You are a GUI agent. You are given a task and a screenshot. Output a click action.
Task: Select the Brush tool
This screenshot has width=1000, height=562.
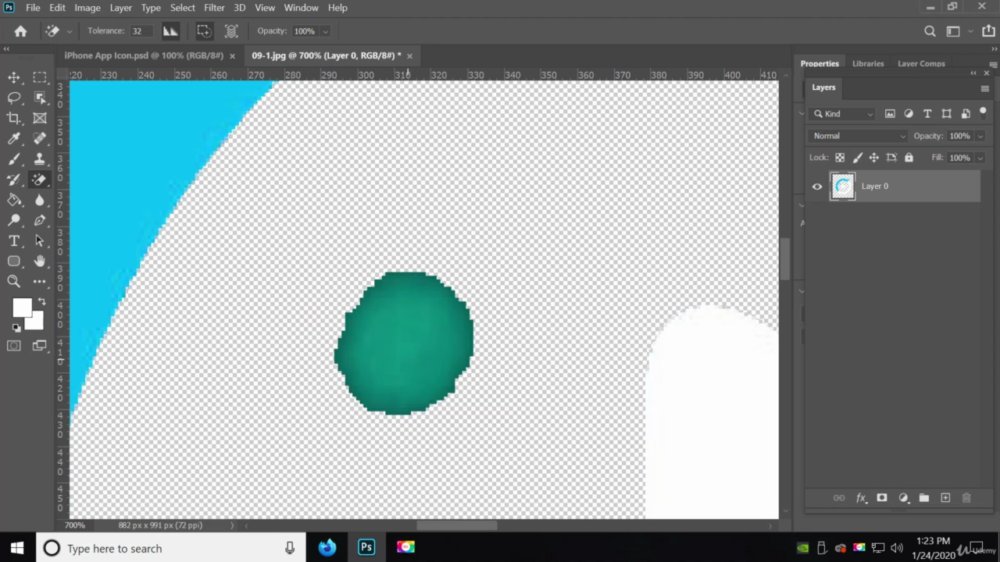pos(13,159)
